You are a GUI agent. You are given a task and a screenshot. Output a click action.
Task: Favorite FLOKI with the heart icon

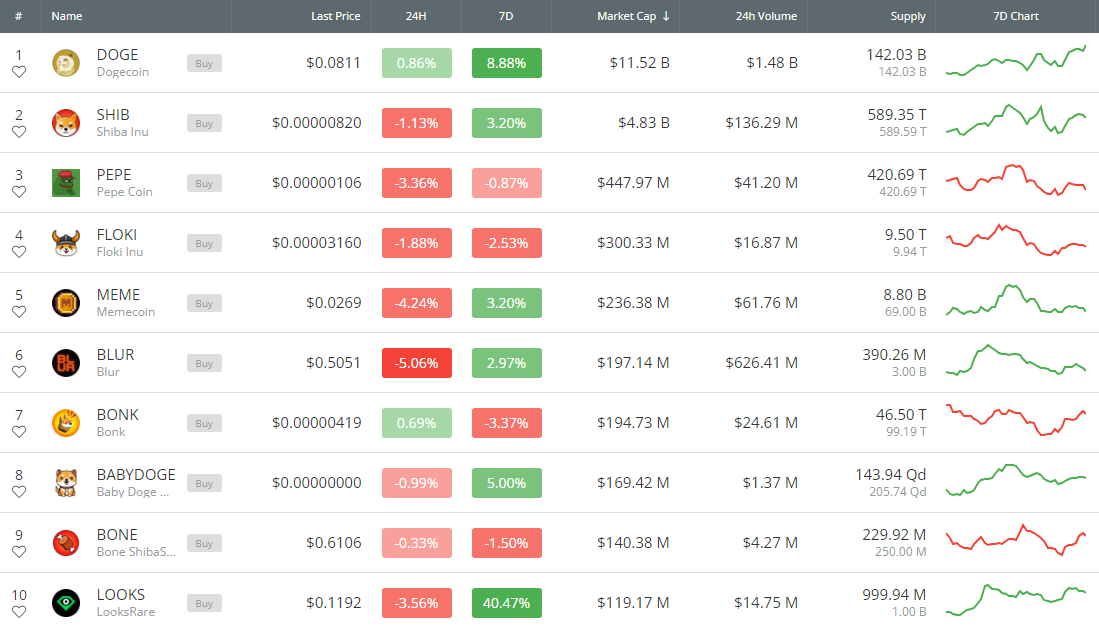(x=19, y=252)
